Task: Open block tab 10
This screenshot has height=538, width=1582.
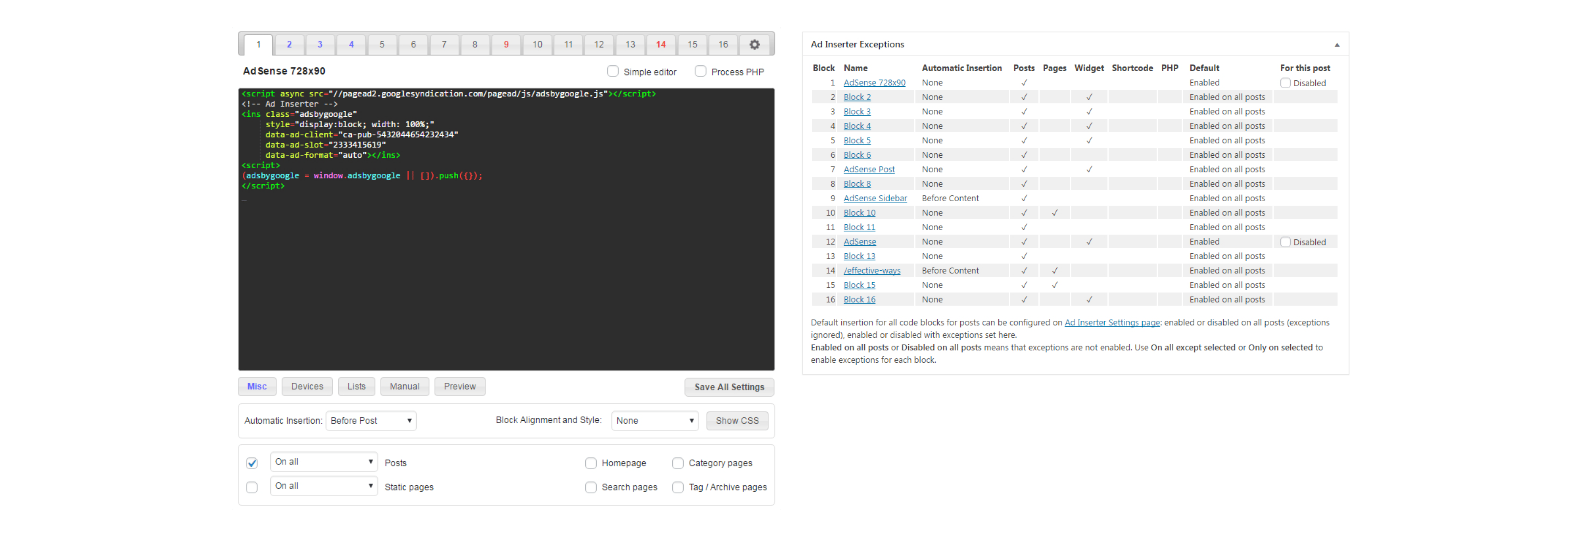Action: [537, 45]
